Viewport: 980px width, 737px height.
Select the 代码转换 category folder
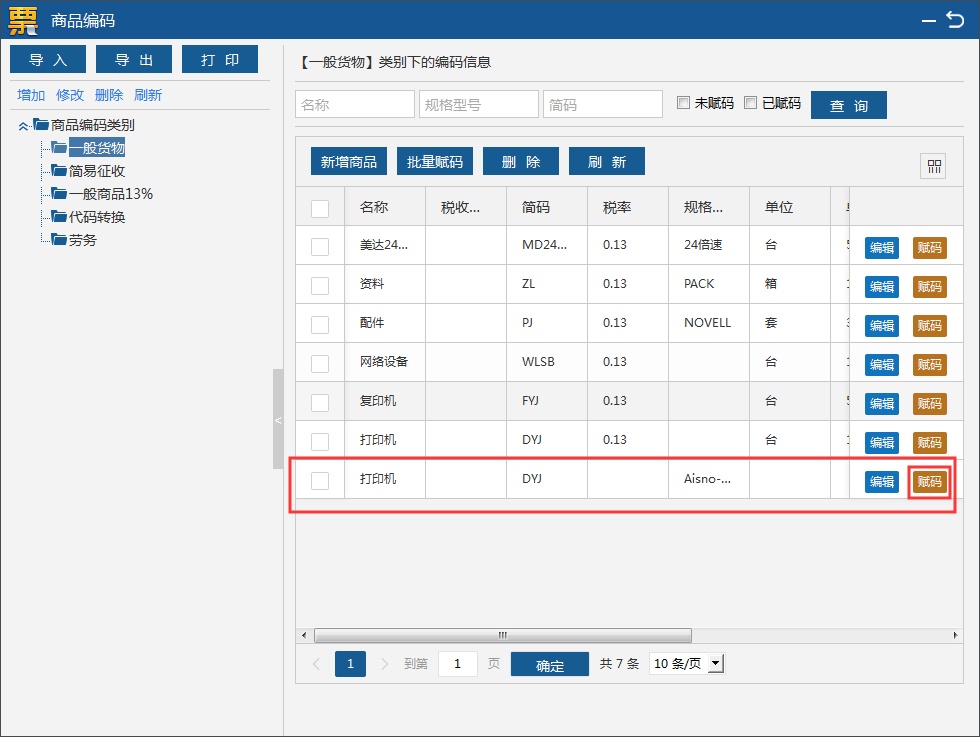coord(96,217)
